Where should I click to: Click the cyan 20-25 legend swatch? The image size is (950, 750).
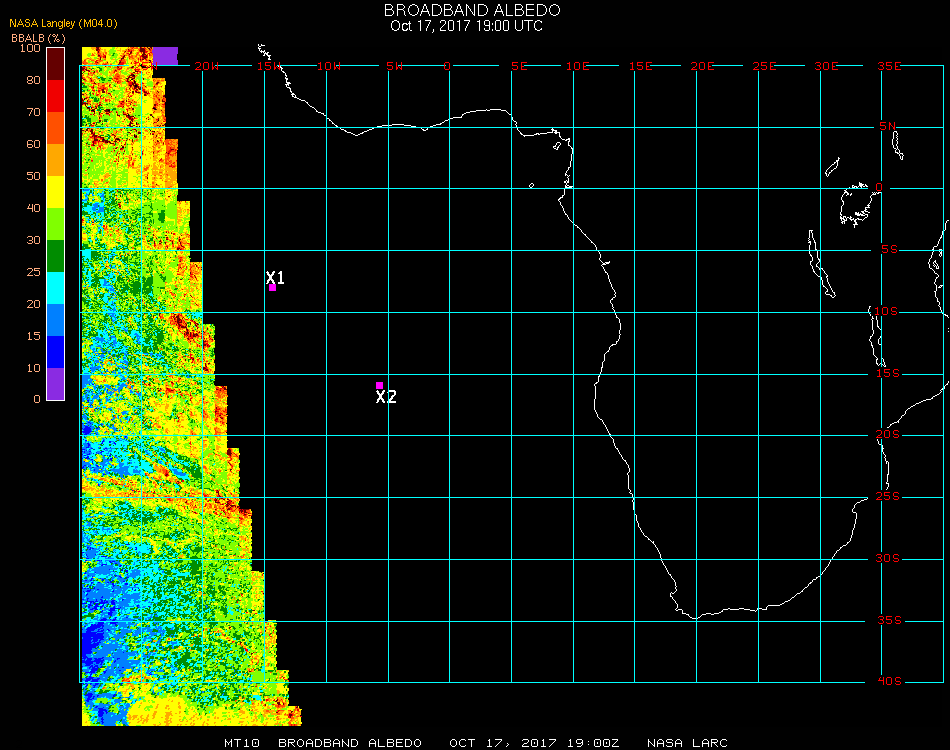pyautogui.click(x=56, y=288)
